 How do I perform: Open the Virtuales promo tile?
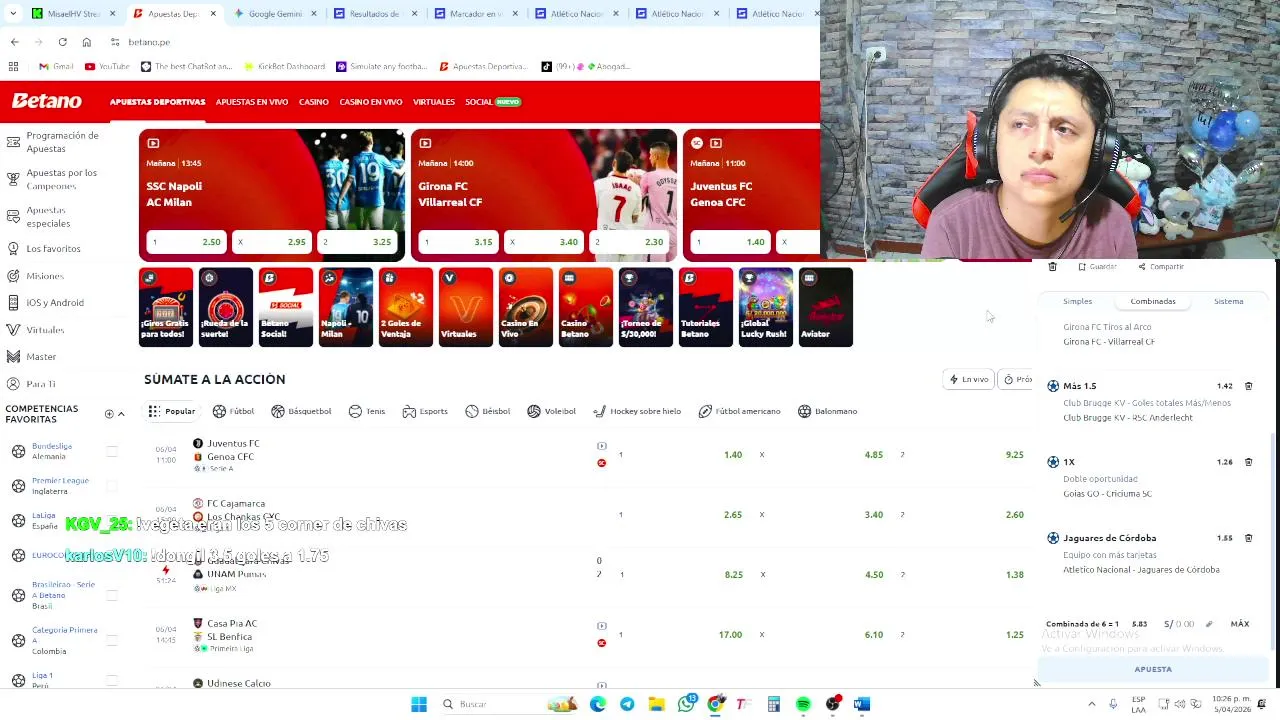click(x=466, y=307)
